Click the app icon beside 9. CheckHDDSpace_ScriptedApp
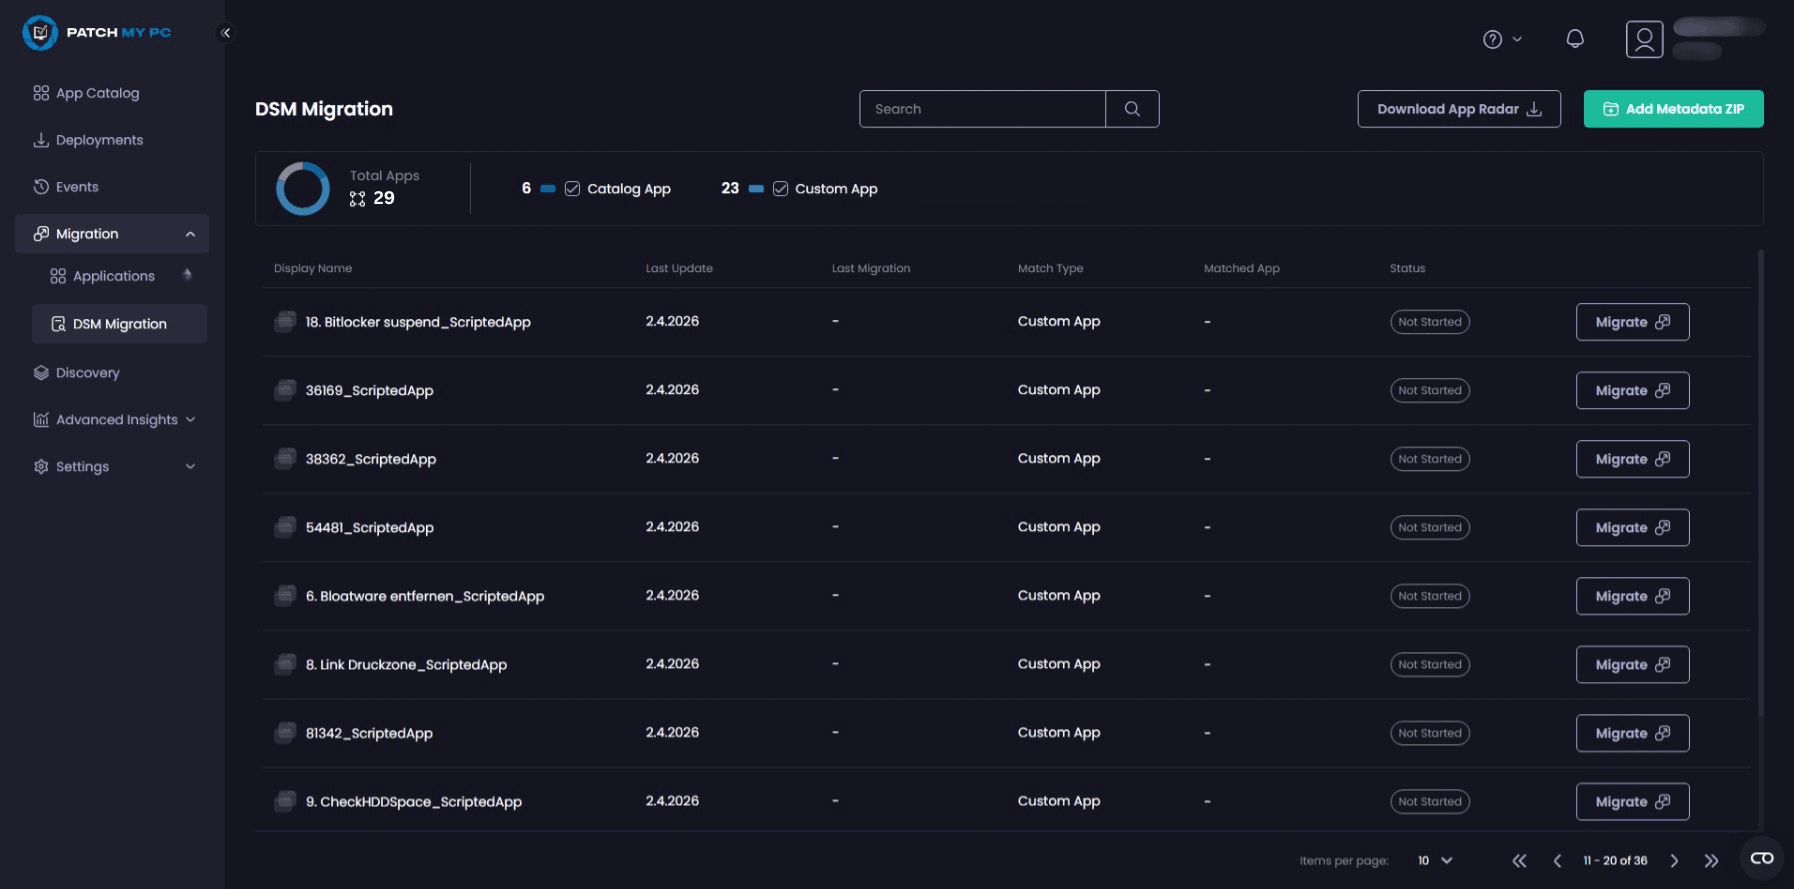Viewport: 1794px width, 889px height. coord(285,801)
